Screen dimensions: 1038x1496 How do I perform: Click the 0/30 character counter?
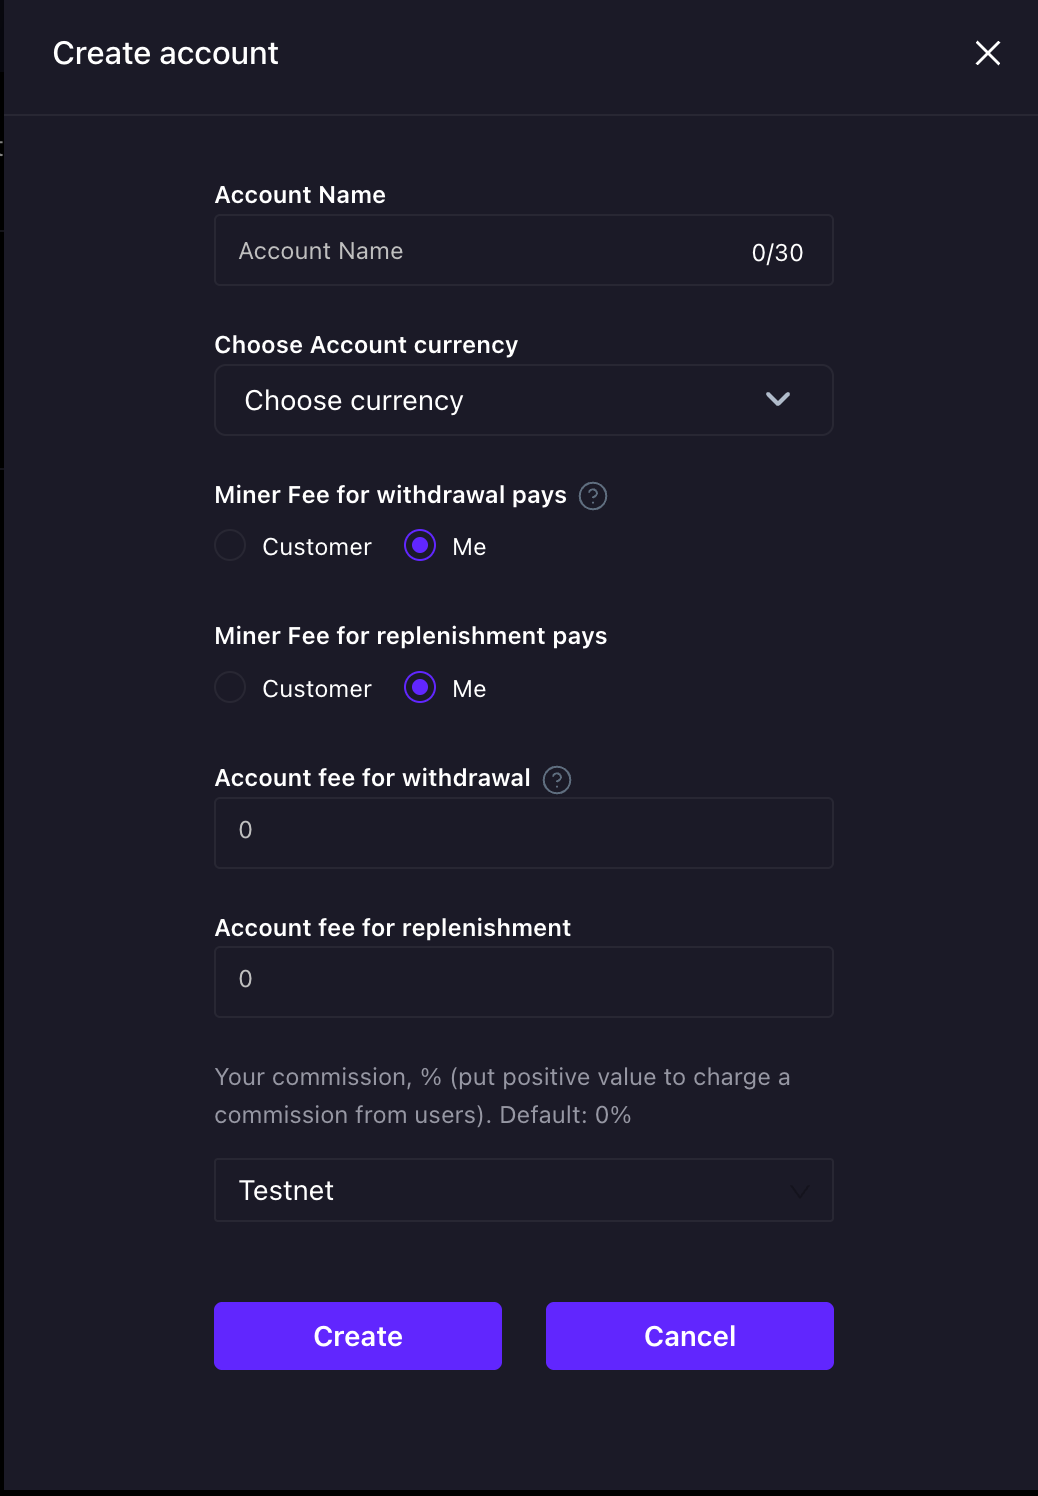coord(777,253)
